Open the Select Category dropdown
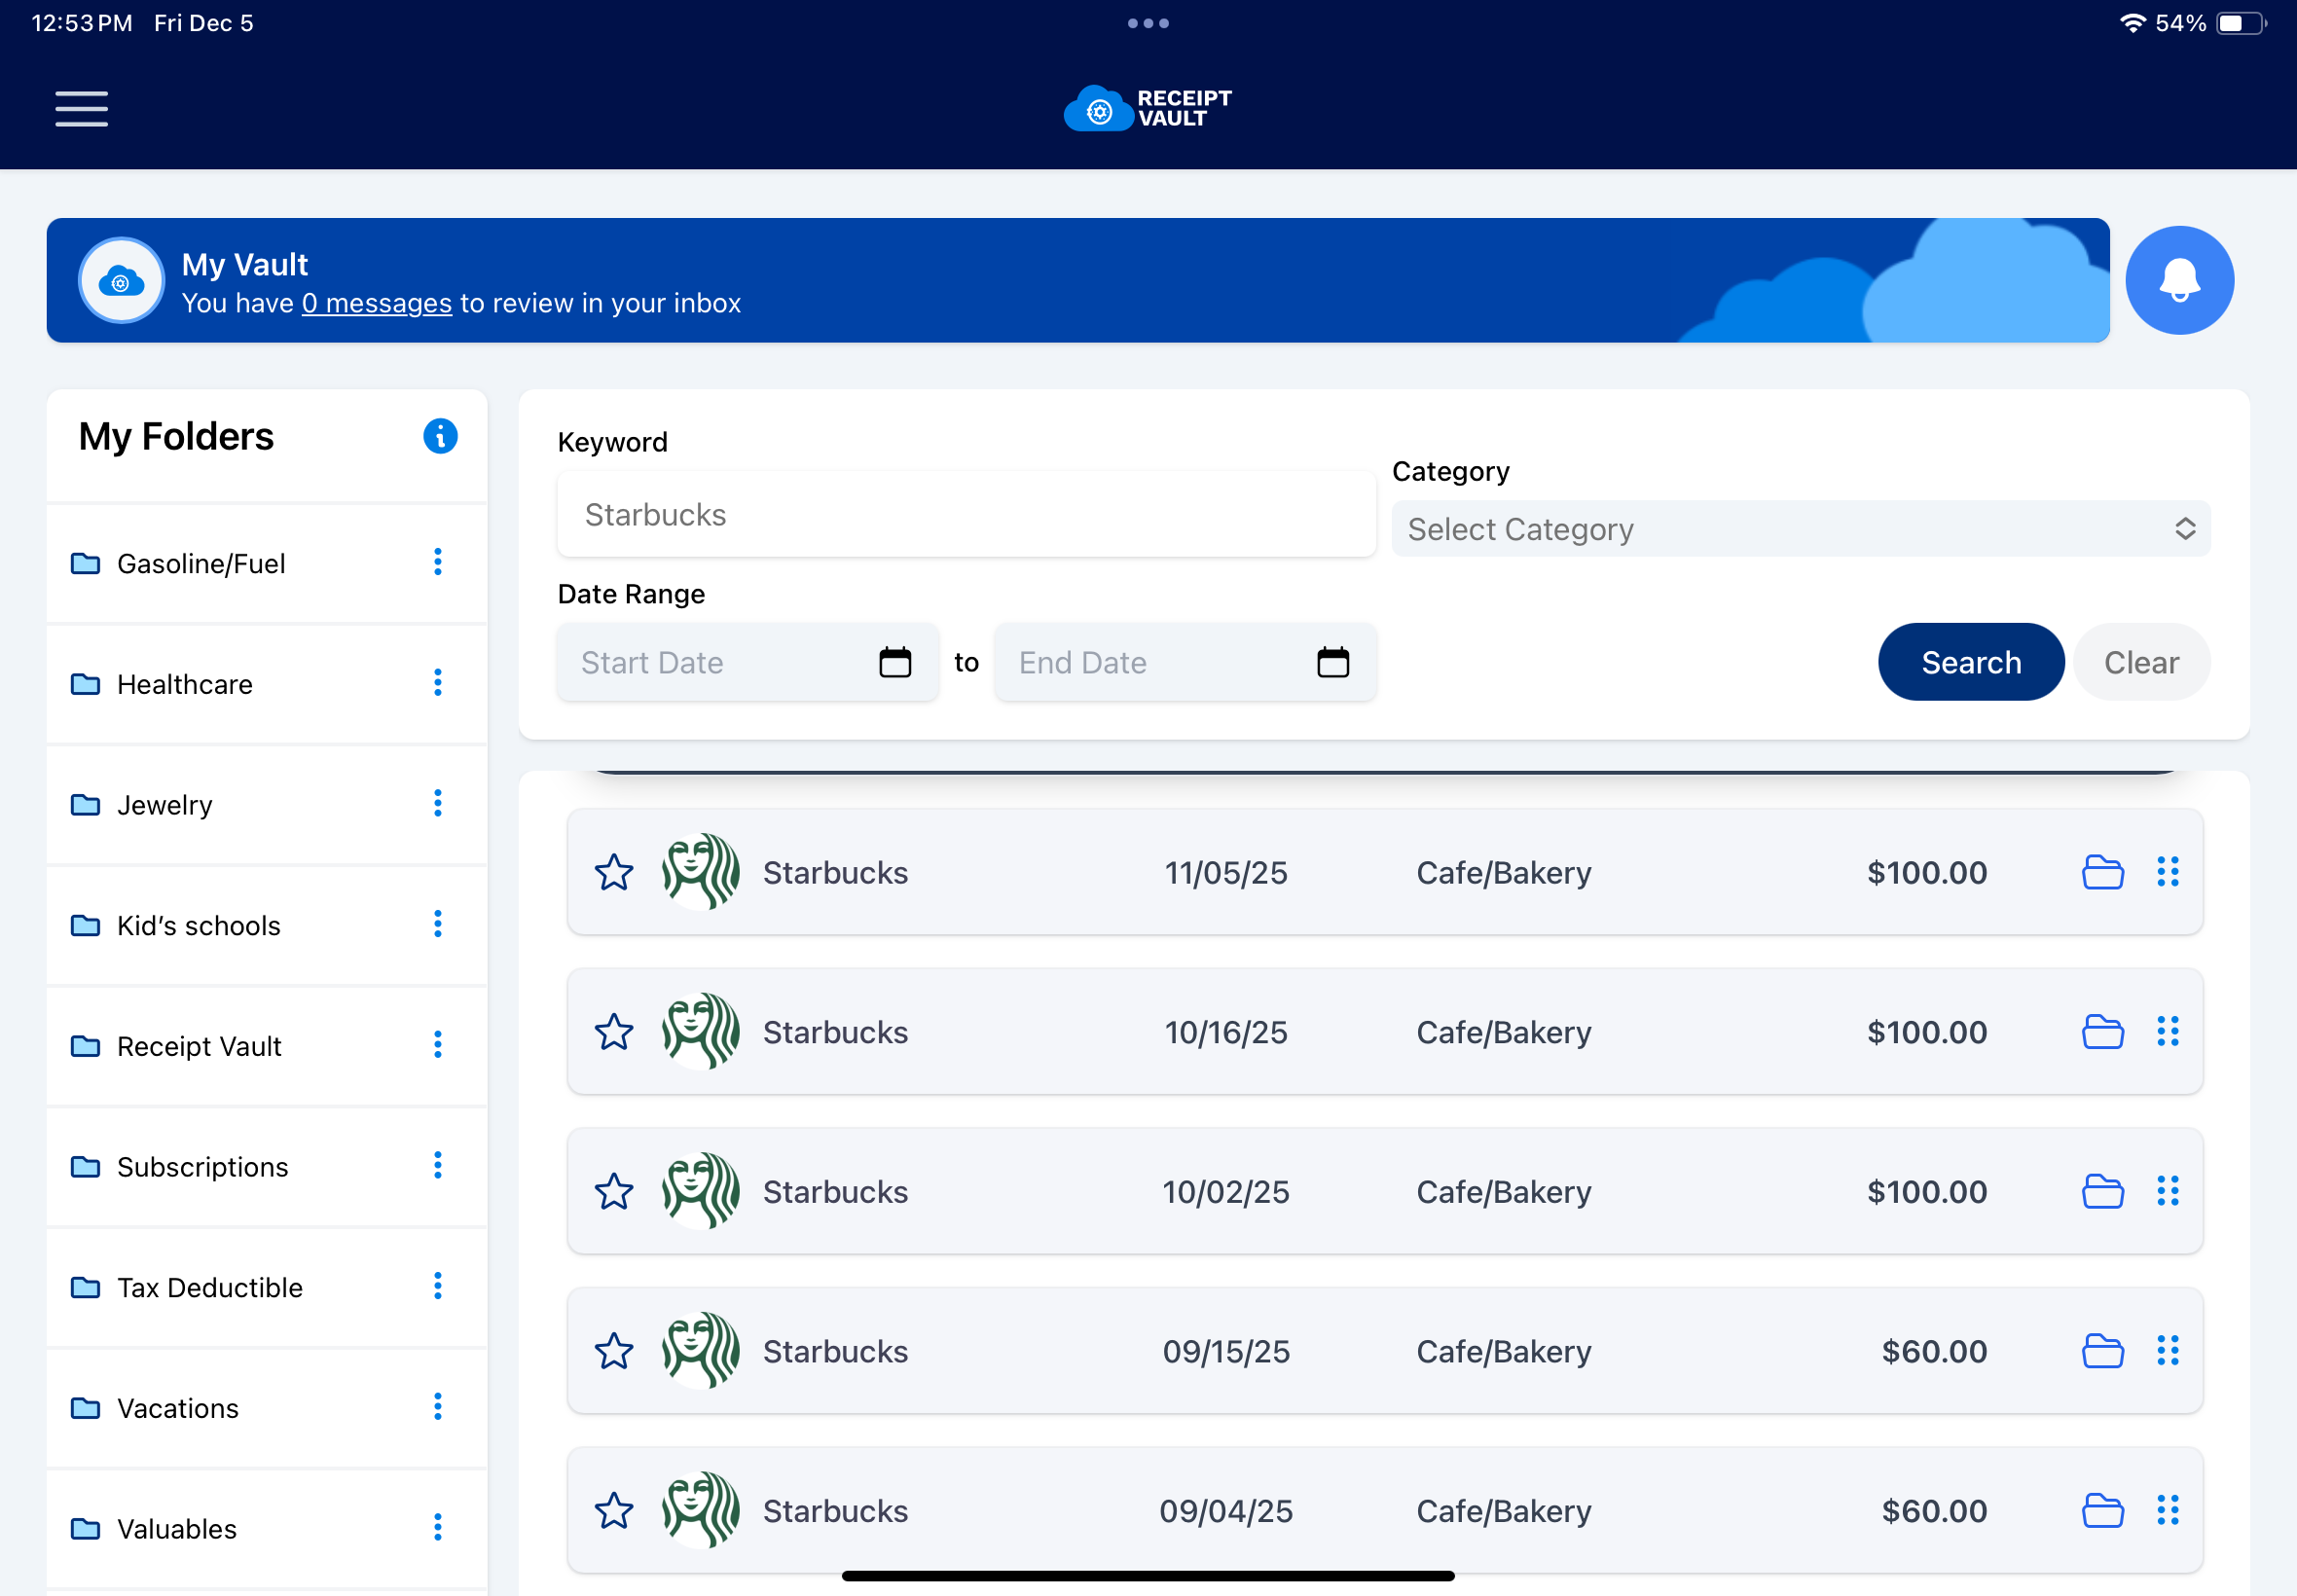The width and height of the screenshot is (2297, 1596). [1800, 529]
